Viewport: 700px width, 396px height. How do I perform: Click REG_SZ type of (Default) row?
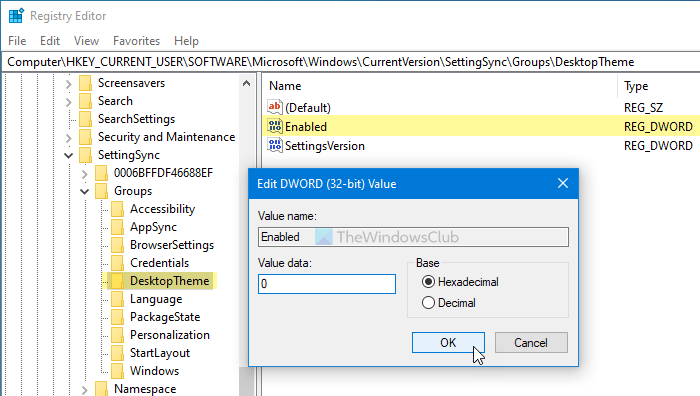coord(643,108)
